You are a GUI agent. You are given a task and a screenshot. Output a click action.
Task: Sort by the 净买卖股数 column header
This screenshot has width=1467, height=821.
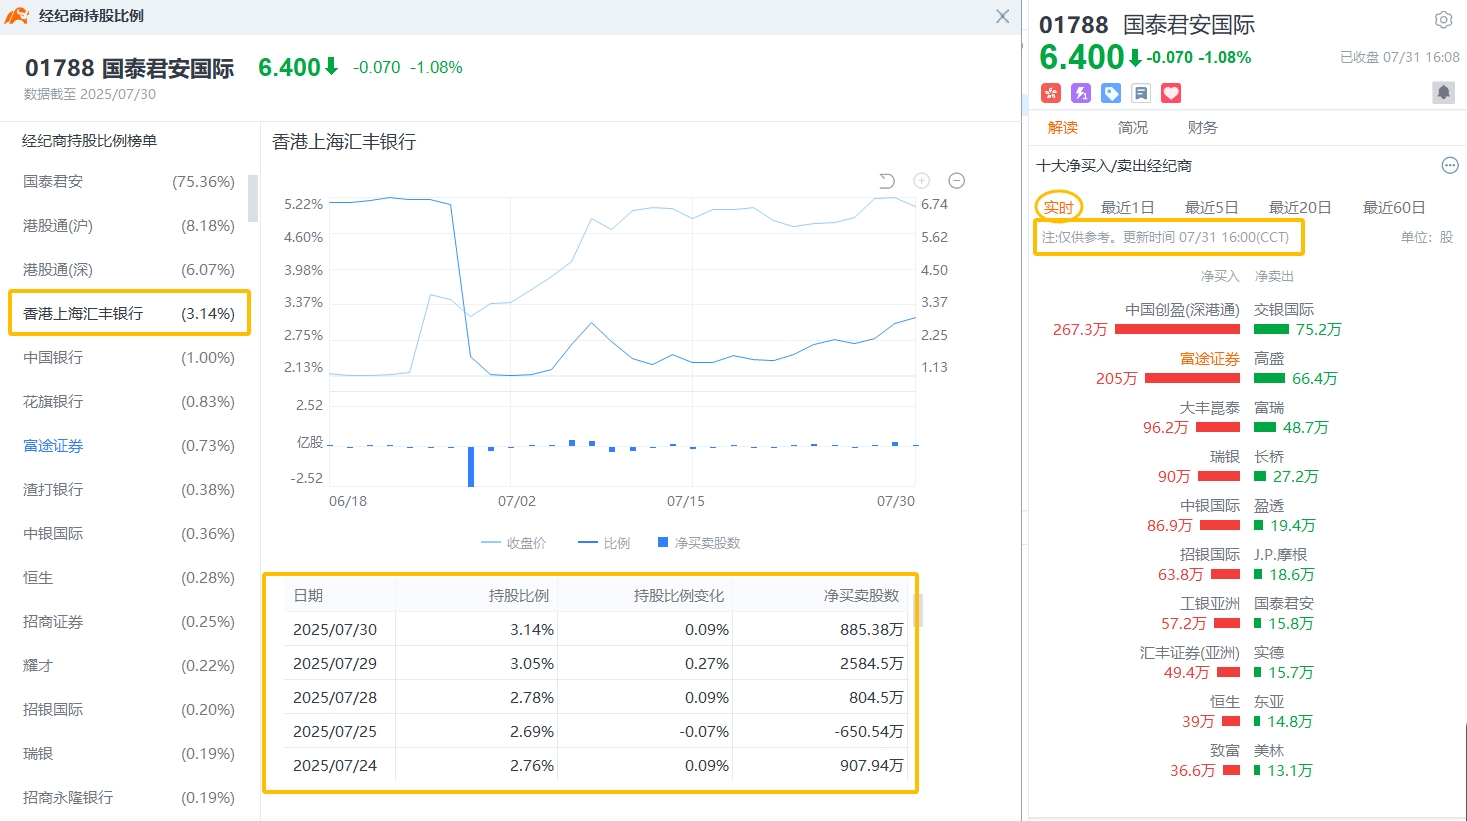[861, 596]
